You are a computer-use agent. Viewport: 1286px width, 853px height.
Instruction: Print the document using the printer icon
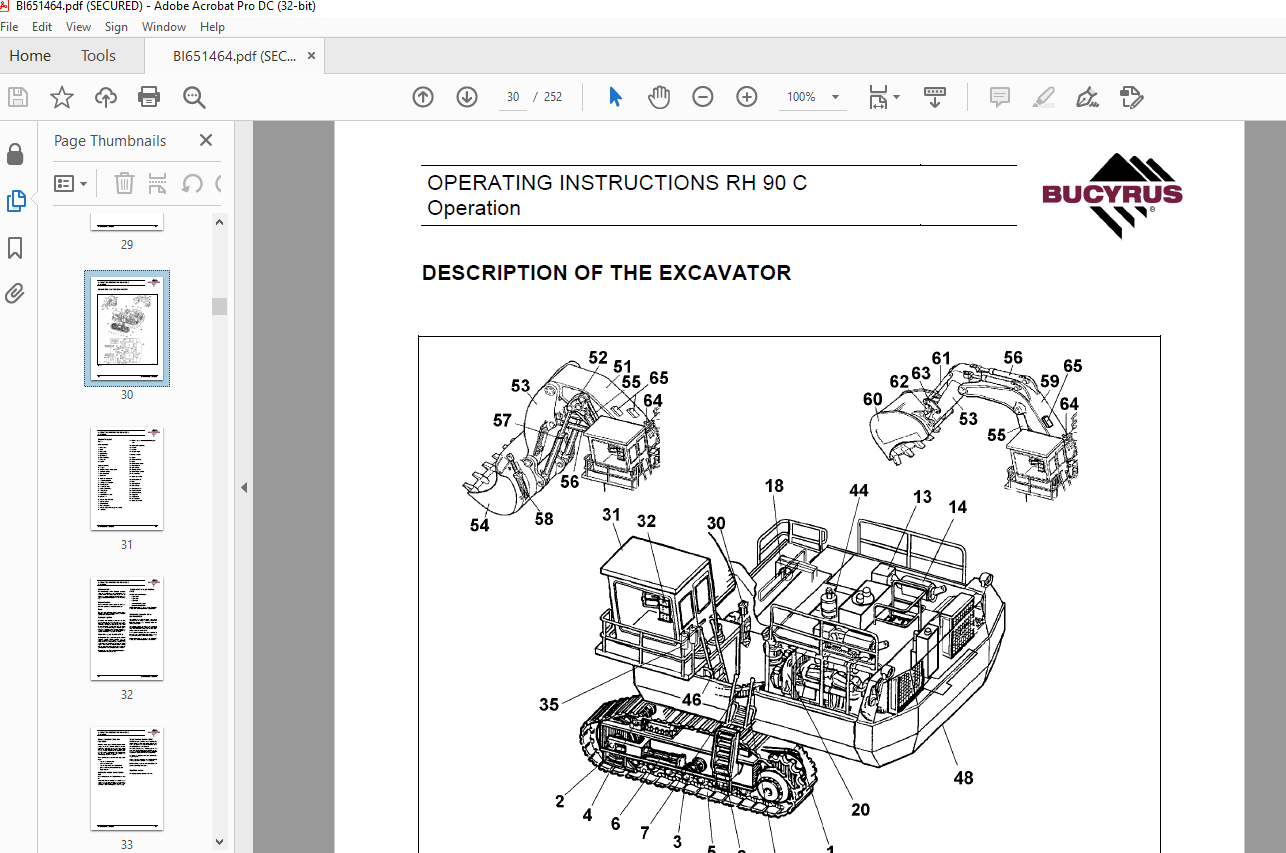149,97
